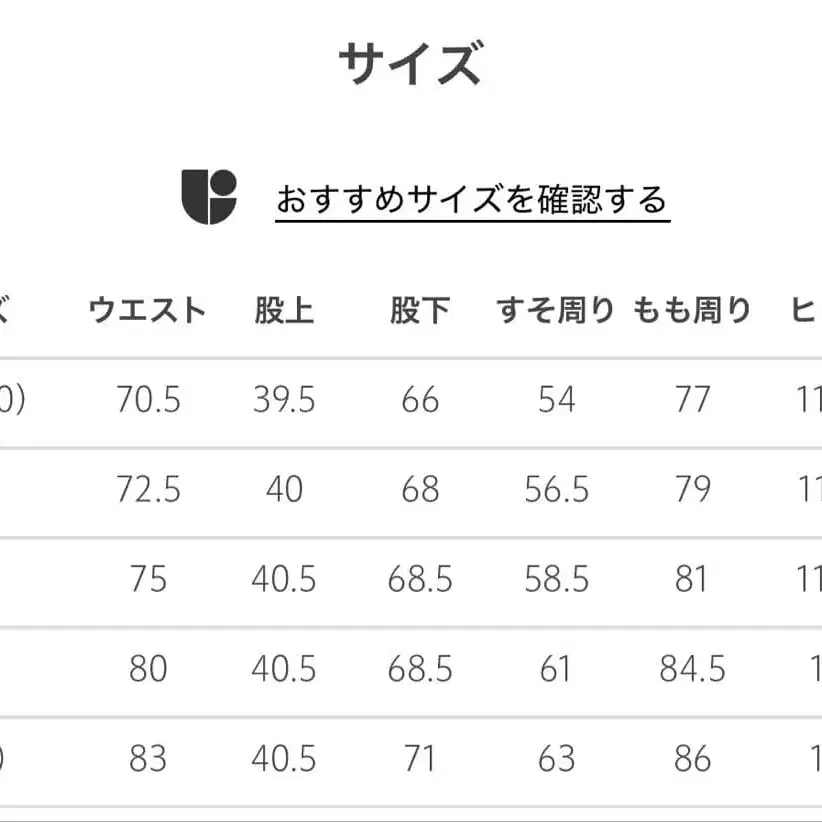The width and height of the screenshot is (822, 822).
Task: Click the 股下 column header
Action: tap(417, 309)
